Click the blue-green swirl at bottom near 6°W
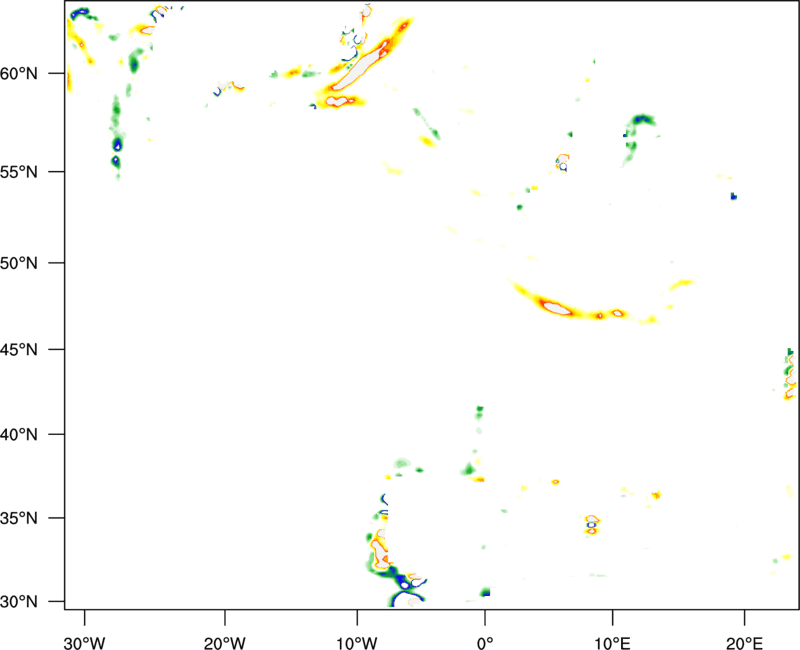This screenshot has width=800, height=650. [404, 584]
